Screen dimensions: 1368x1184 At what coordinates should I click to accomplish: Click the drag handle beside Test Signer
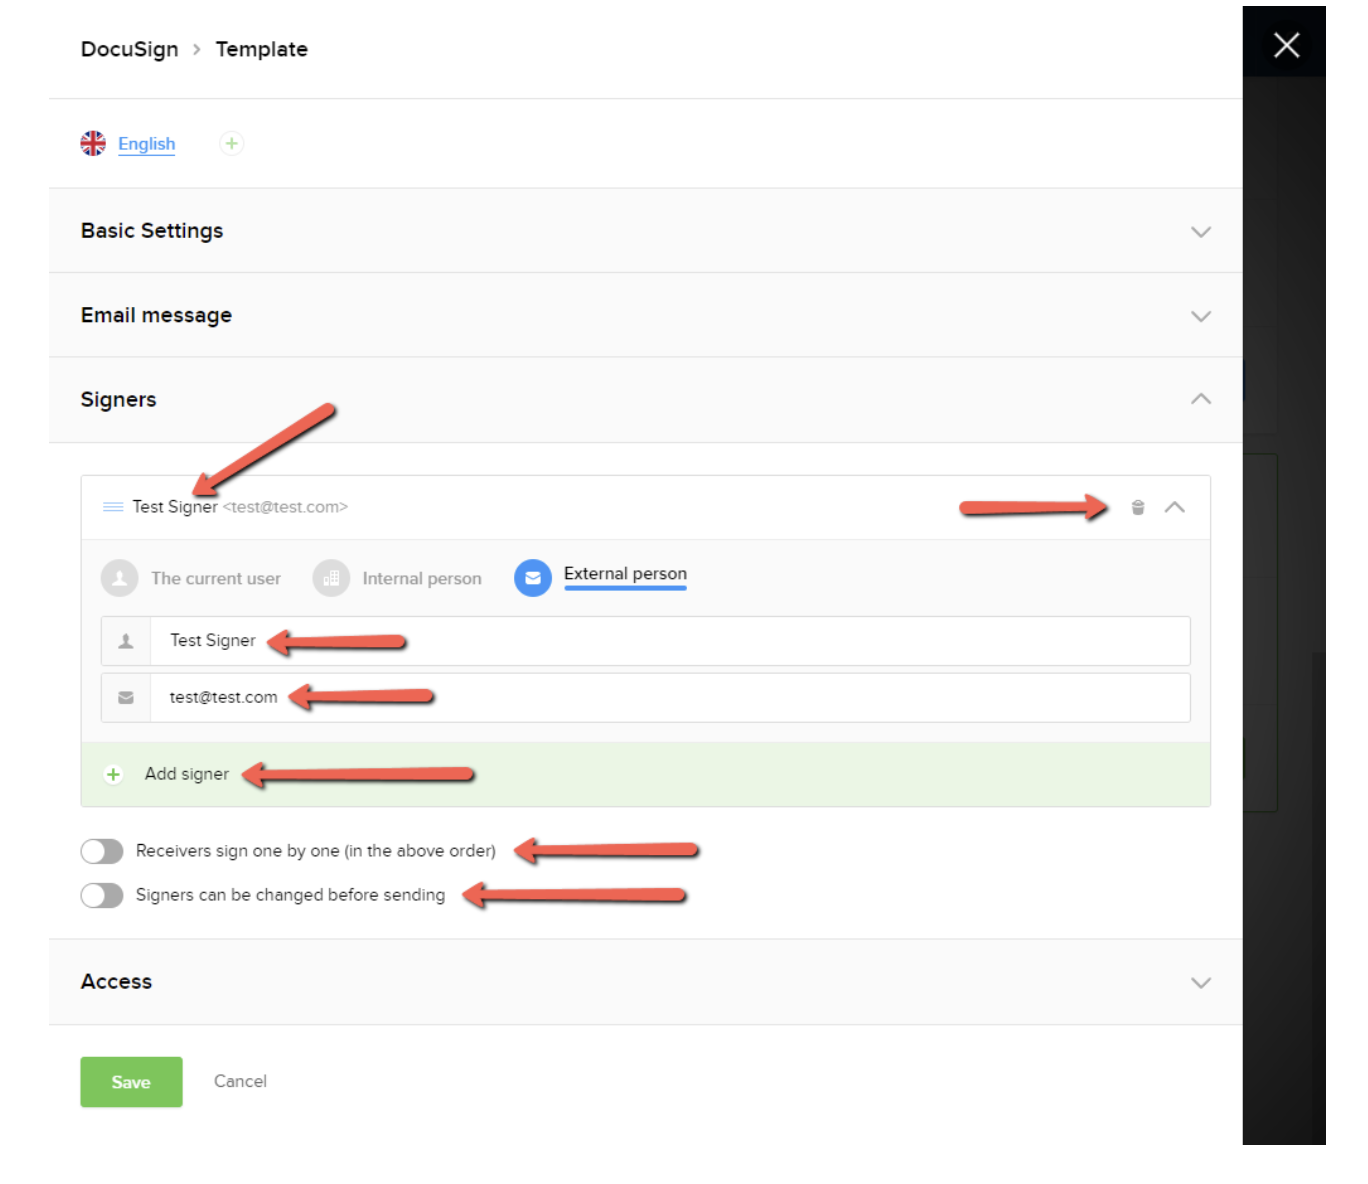[113, 507]
